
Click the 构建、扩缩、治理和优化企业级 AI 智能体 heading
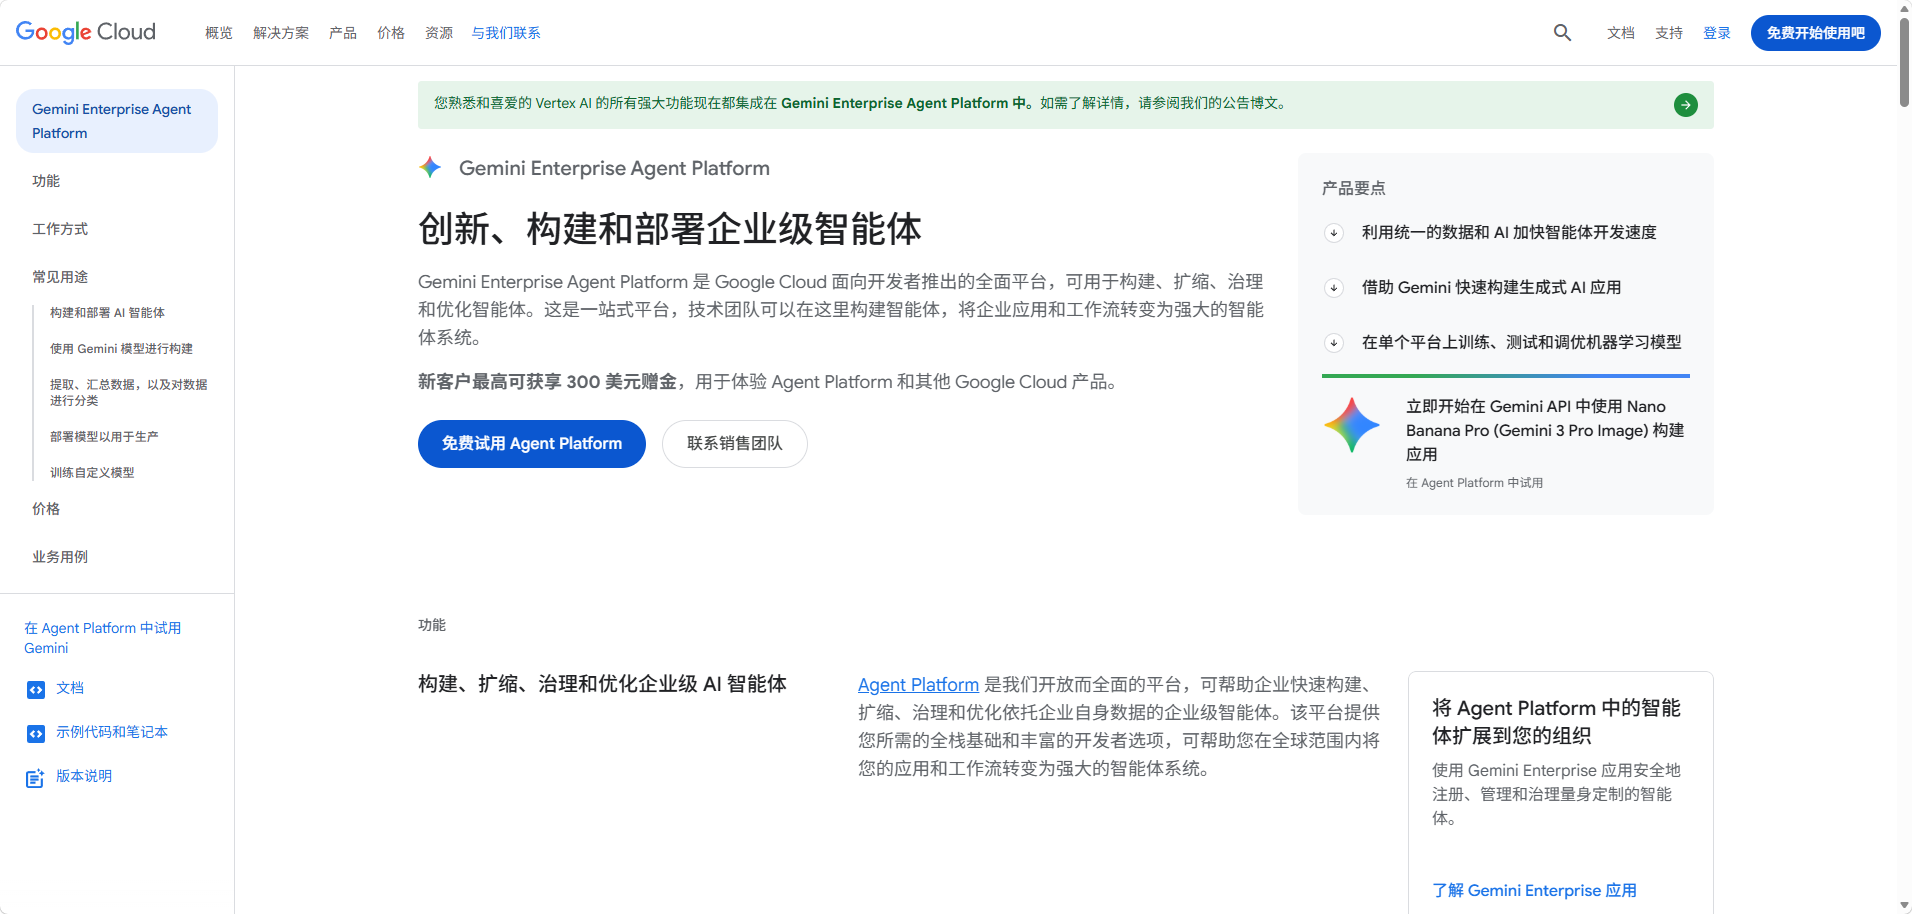click(602, 684)
